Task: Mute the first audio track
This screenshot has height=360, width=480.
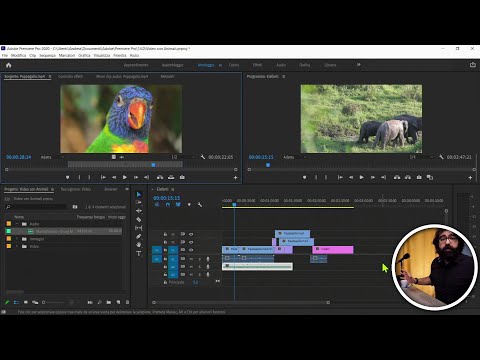Action: [191, 259]
